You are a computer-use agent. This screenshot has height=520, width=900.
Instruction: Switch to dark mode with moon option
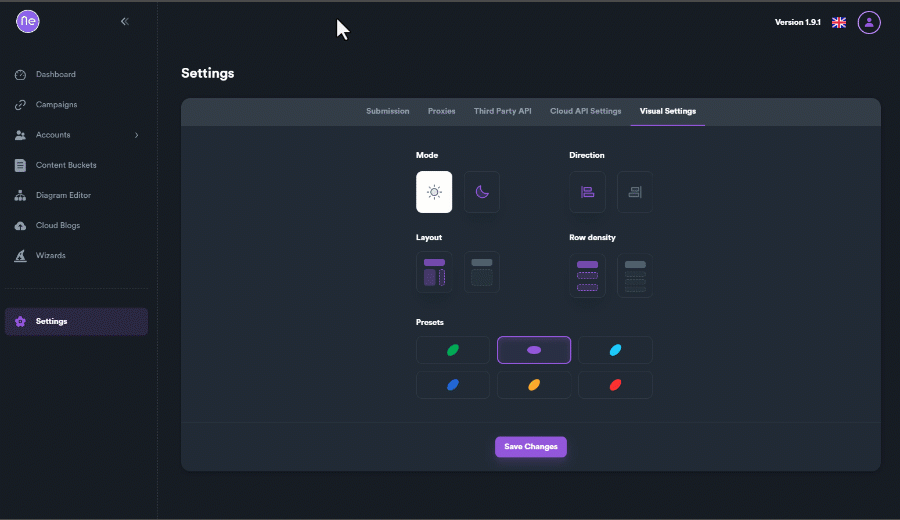[482, 192]
